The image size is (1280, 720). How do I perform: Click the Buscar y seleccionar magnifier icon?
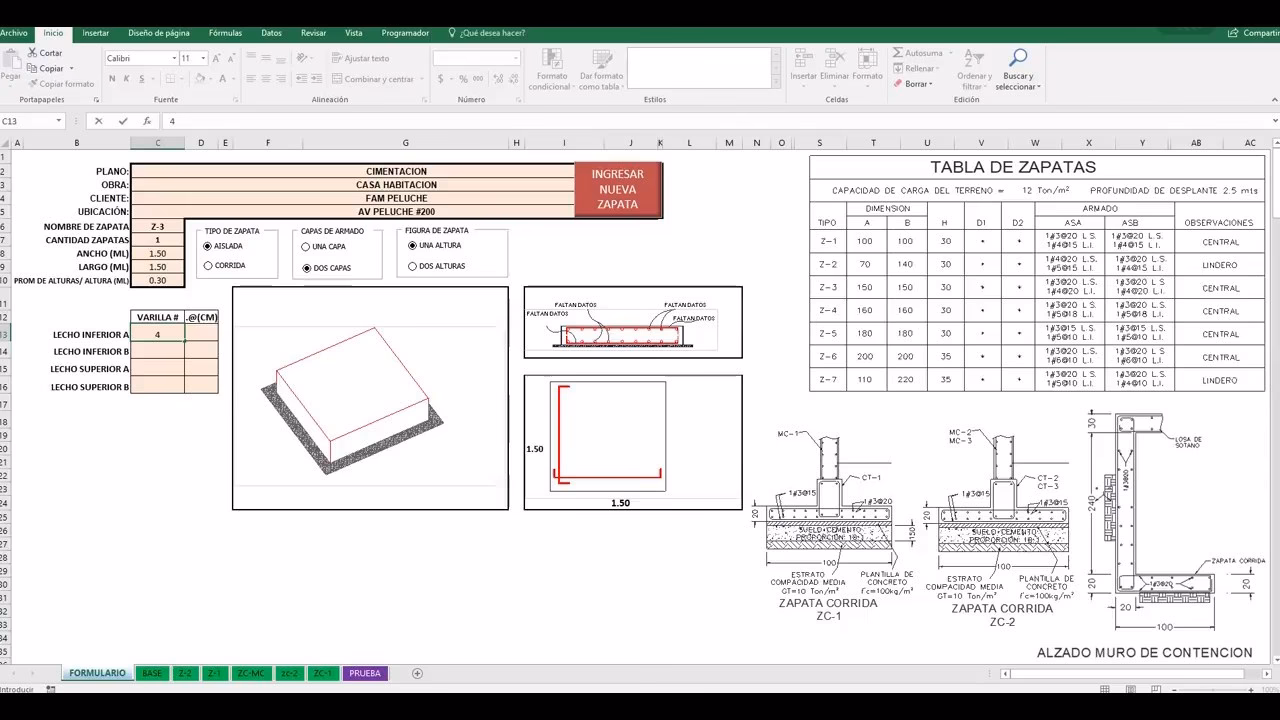coord(1018,58)
